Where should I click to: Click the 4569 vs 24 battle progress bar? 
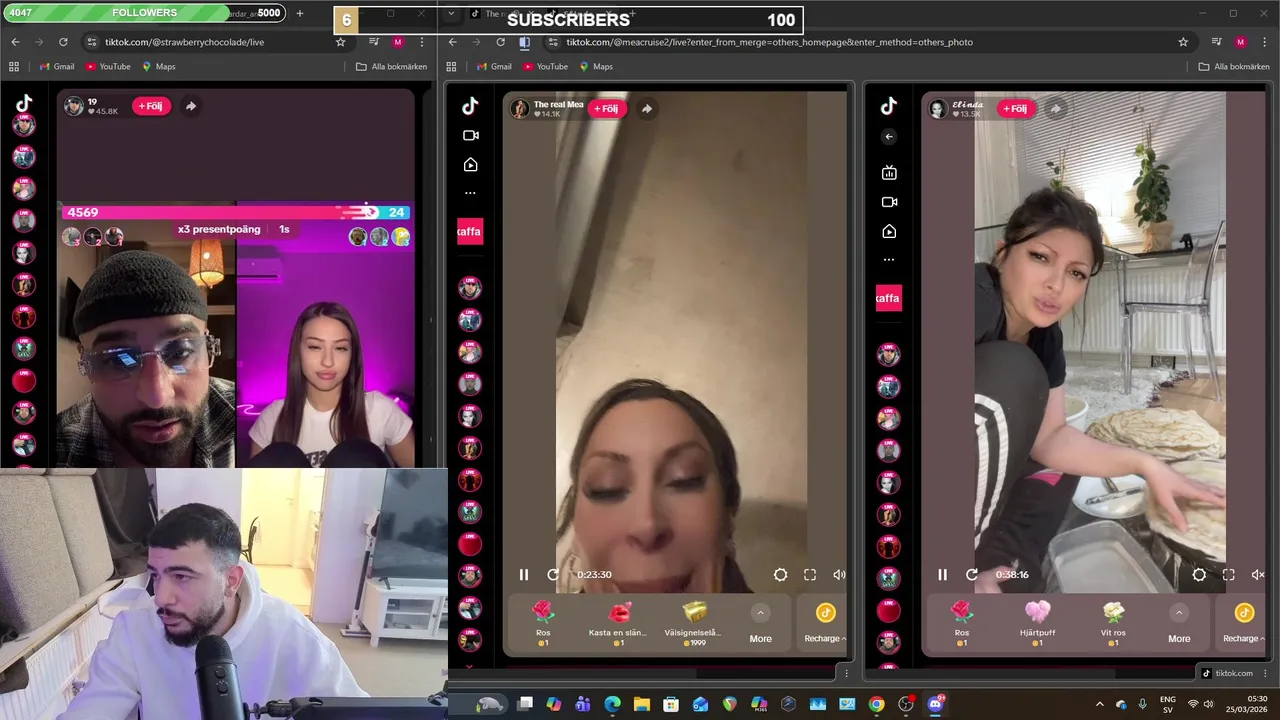click(x=236, y=212)
